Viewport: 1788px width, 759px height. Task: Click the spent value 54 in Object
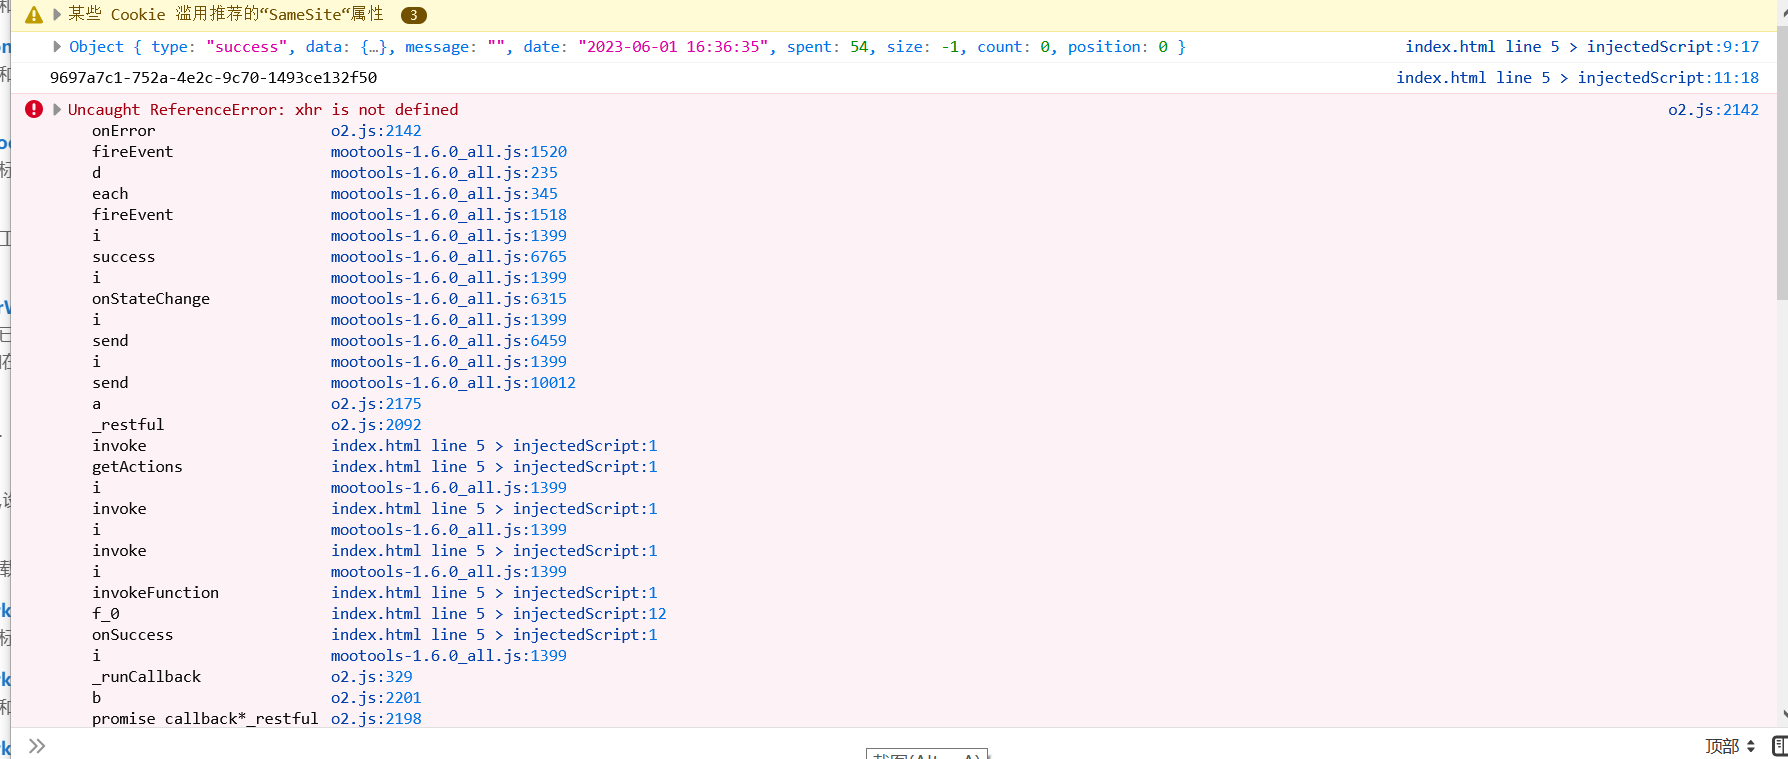(x=860, y=47)
